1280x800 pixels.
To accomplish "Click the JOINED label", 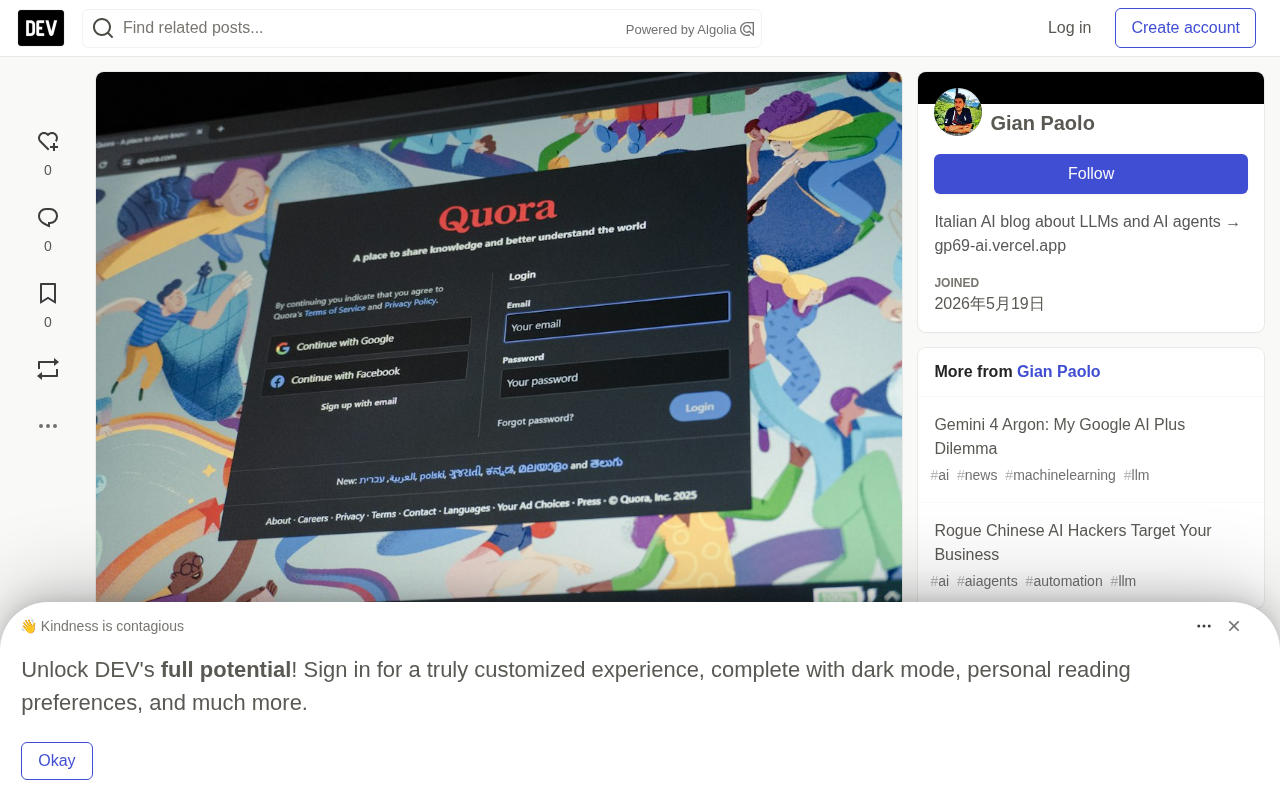I will pos(957,283).
